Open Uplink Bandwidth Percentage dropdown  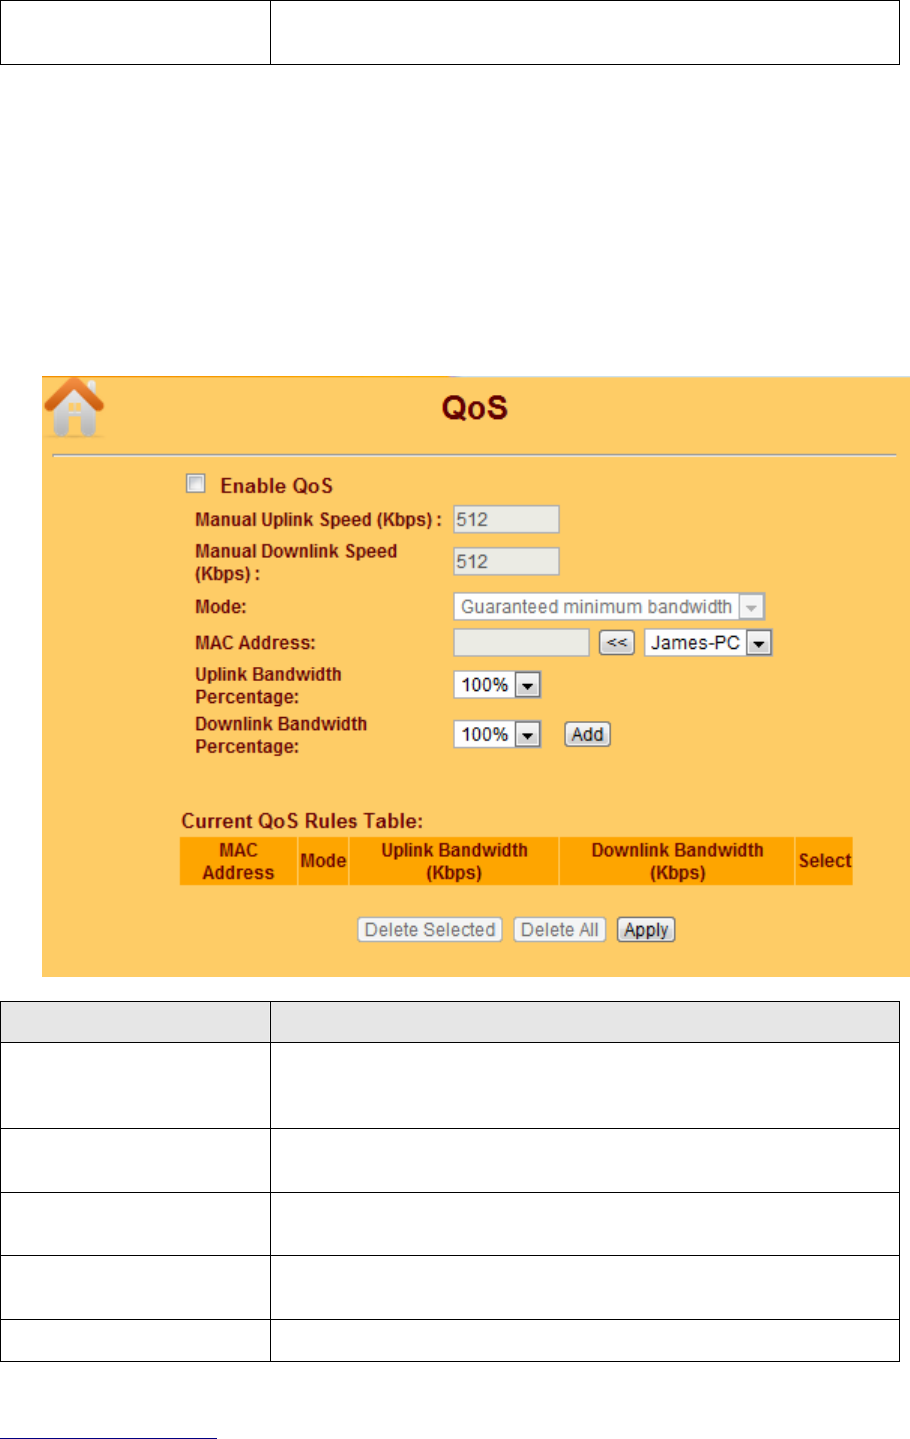coord(497,685)
